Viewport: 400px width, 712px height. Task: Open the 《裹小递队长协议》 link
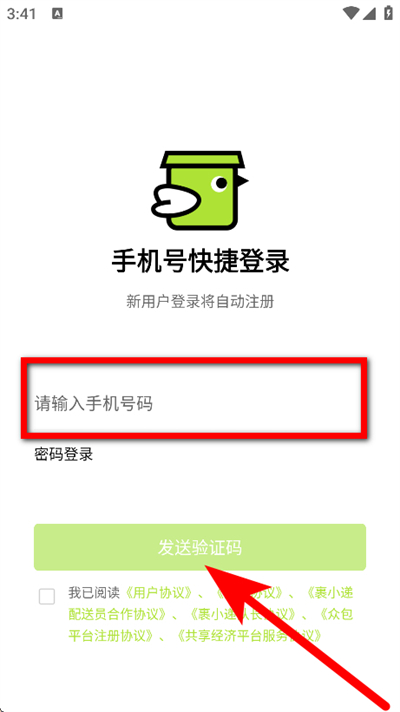[x=242, y=614]
